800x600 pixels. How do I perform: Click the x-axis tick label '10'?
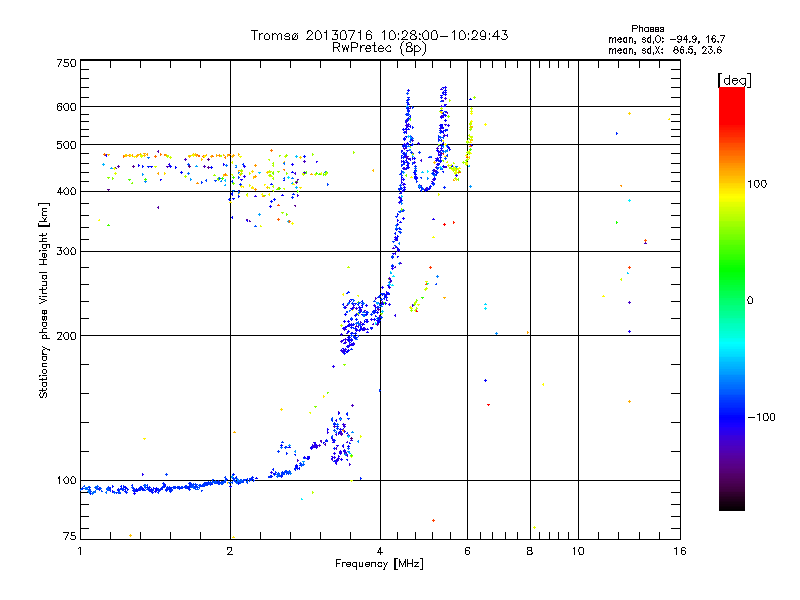[x=578, y=551]
